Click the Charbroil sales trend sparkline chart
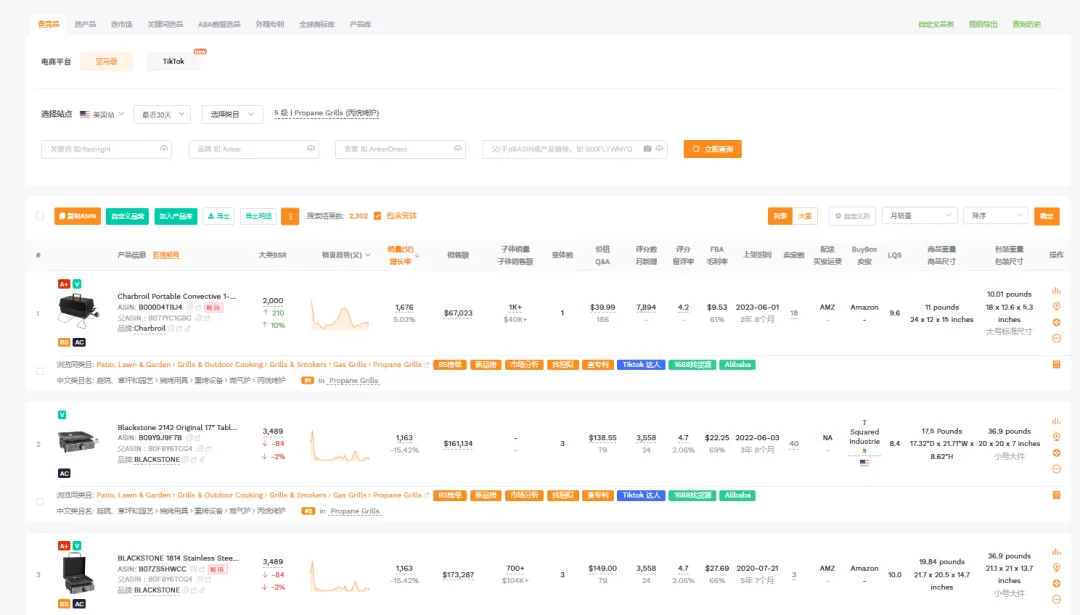Image resolution: width=1080 pixels, height=615 pixels. pyautogui.click(x=340, y=314)
